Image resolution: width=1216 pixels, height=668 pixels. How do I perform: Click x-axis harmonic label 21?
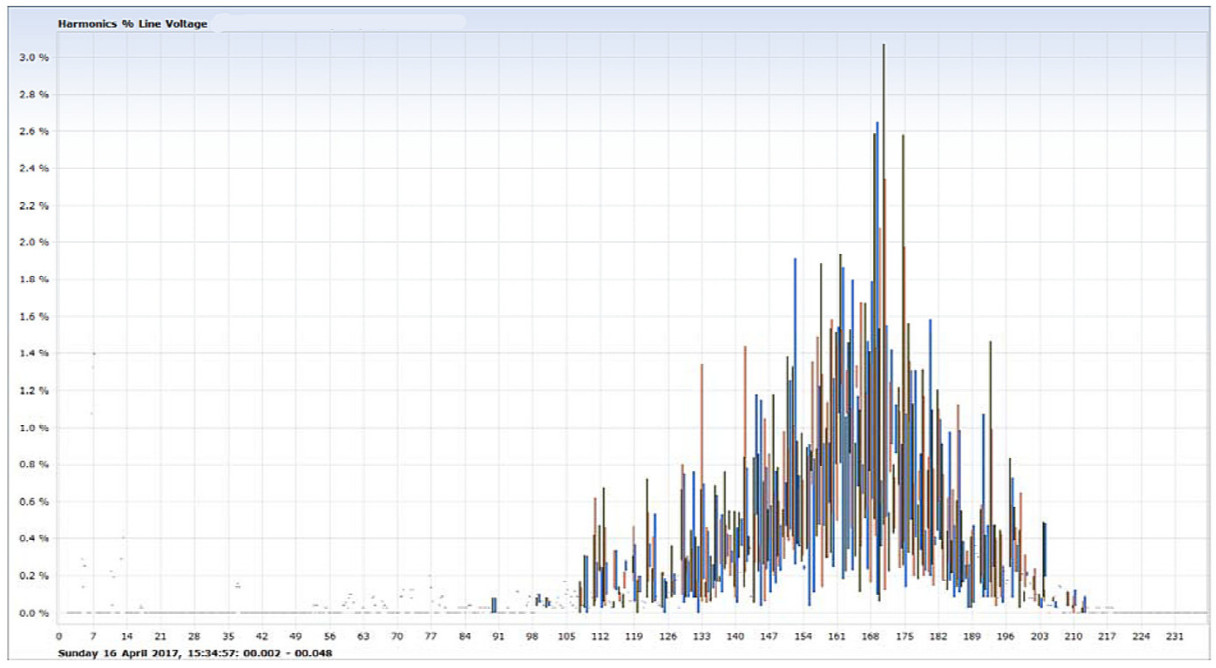160,635
